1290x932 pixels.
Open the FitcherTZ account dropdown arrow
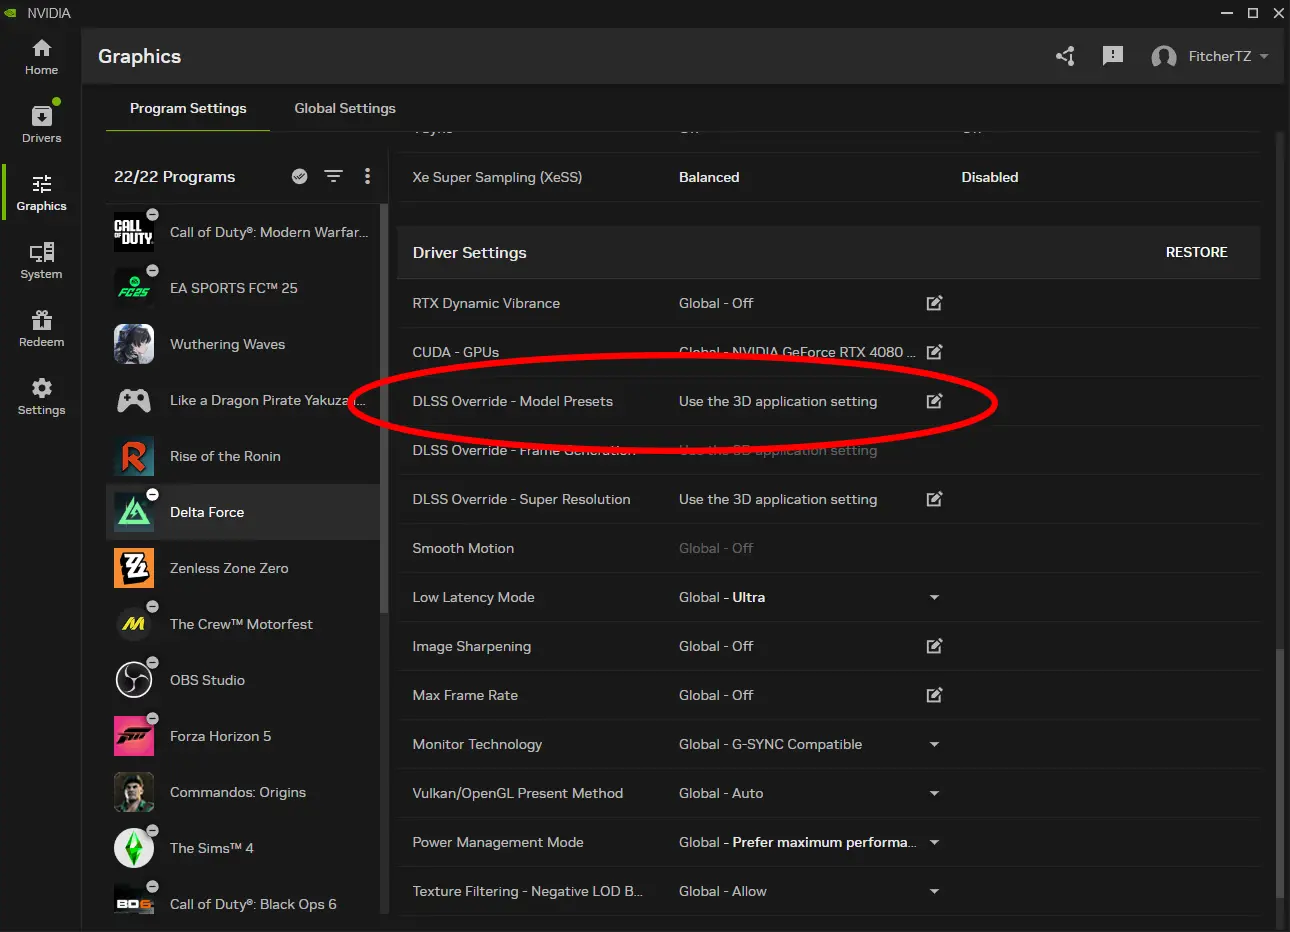tap(1264, 57)
